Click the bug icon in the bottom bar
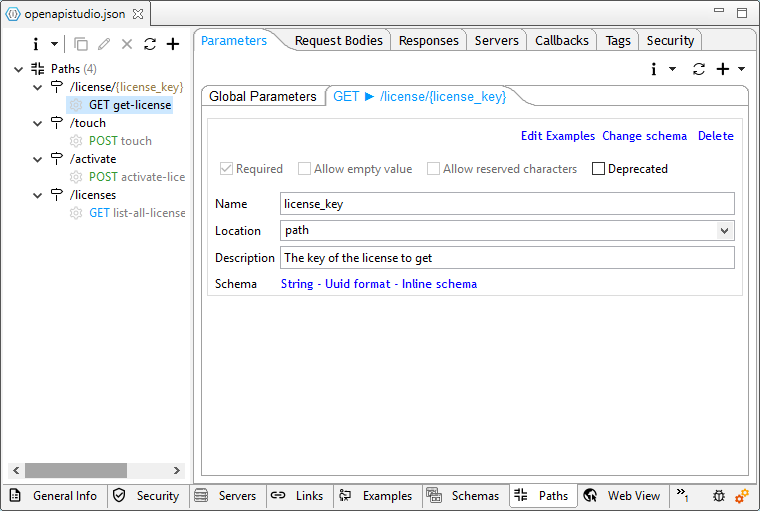 (x=719, y=495)
